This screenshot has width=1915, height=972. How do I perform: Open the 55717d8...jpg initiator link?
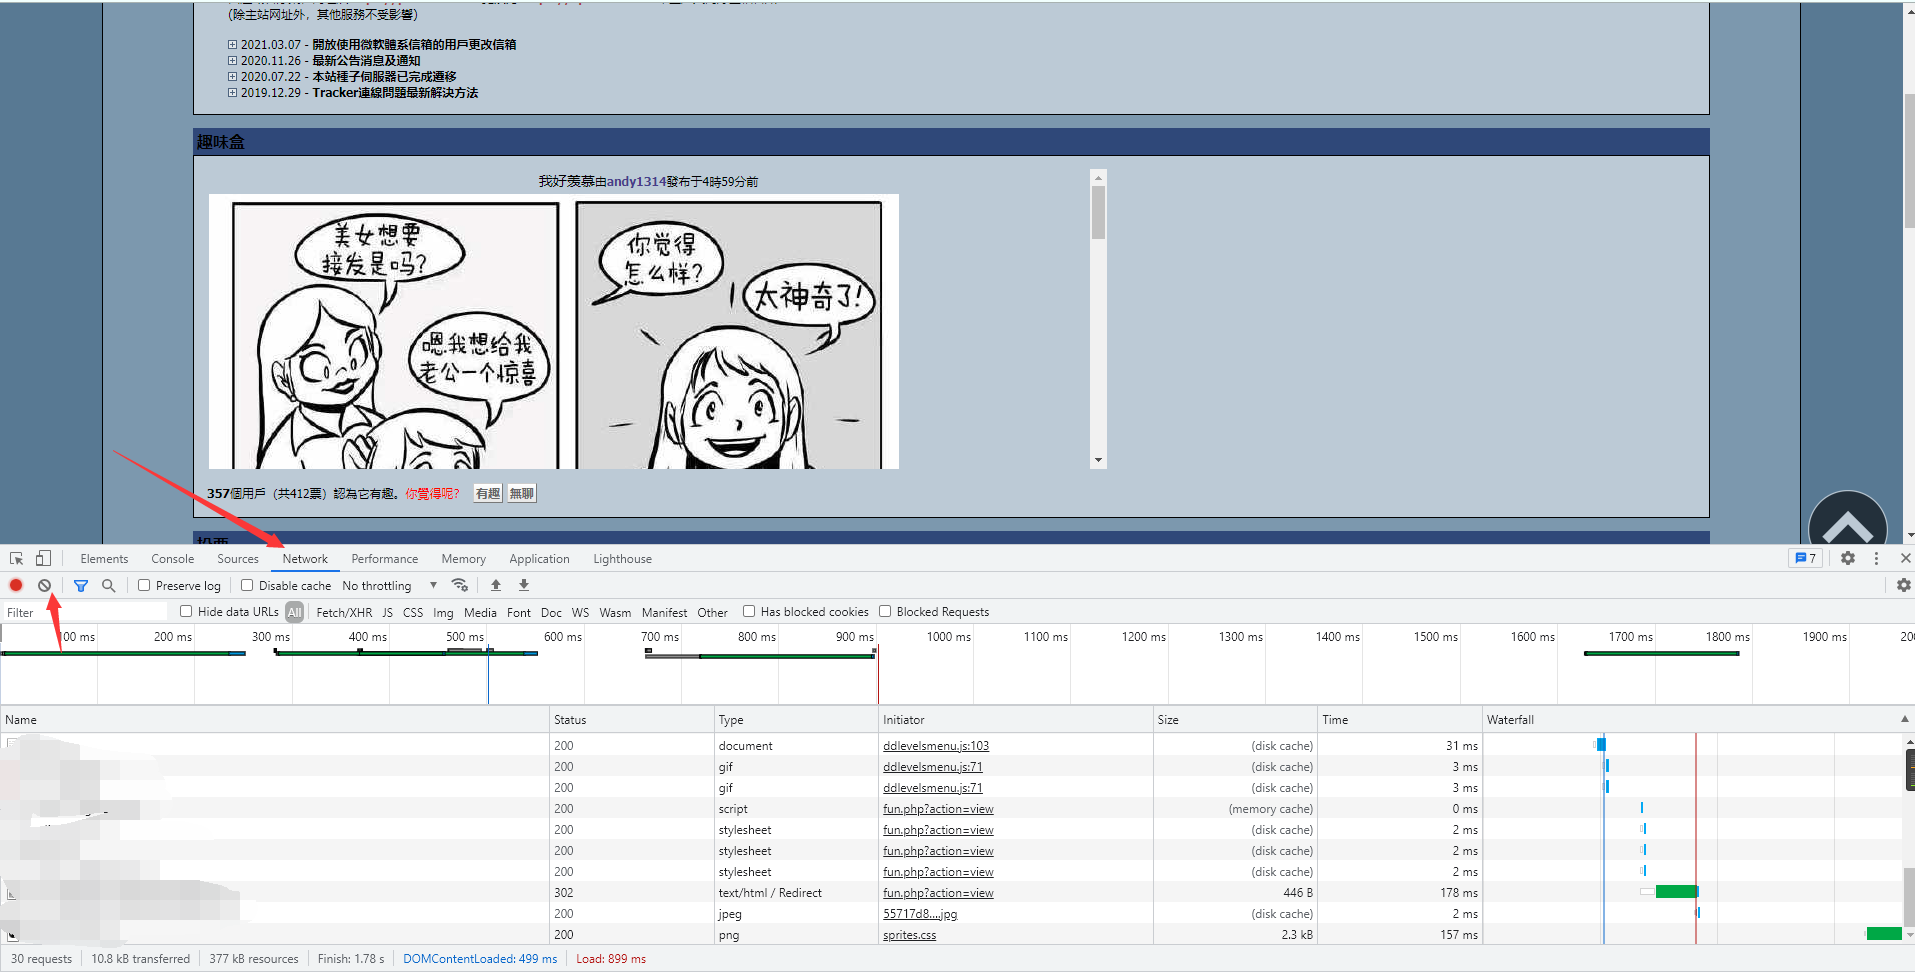(x=920, y=914)
